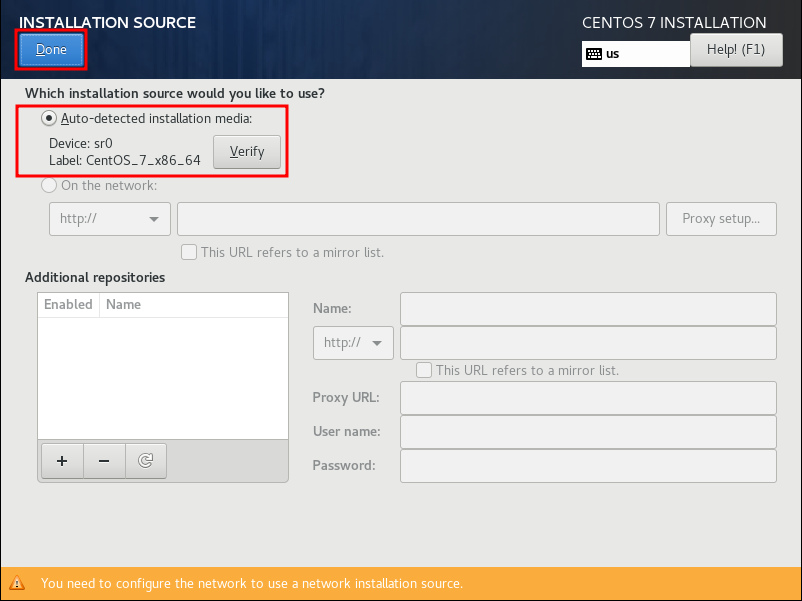Open Proxy setup... dialog
Screen dimensions: 802x601
[721, 219]
